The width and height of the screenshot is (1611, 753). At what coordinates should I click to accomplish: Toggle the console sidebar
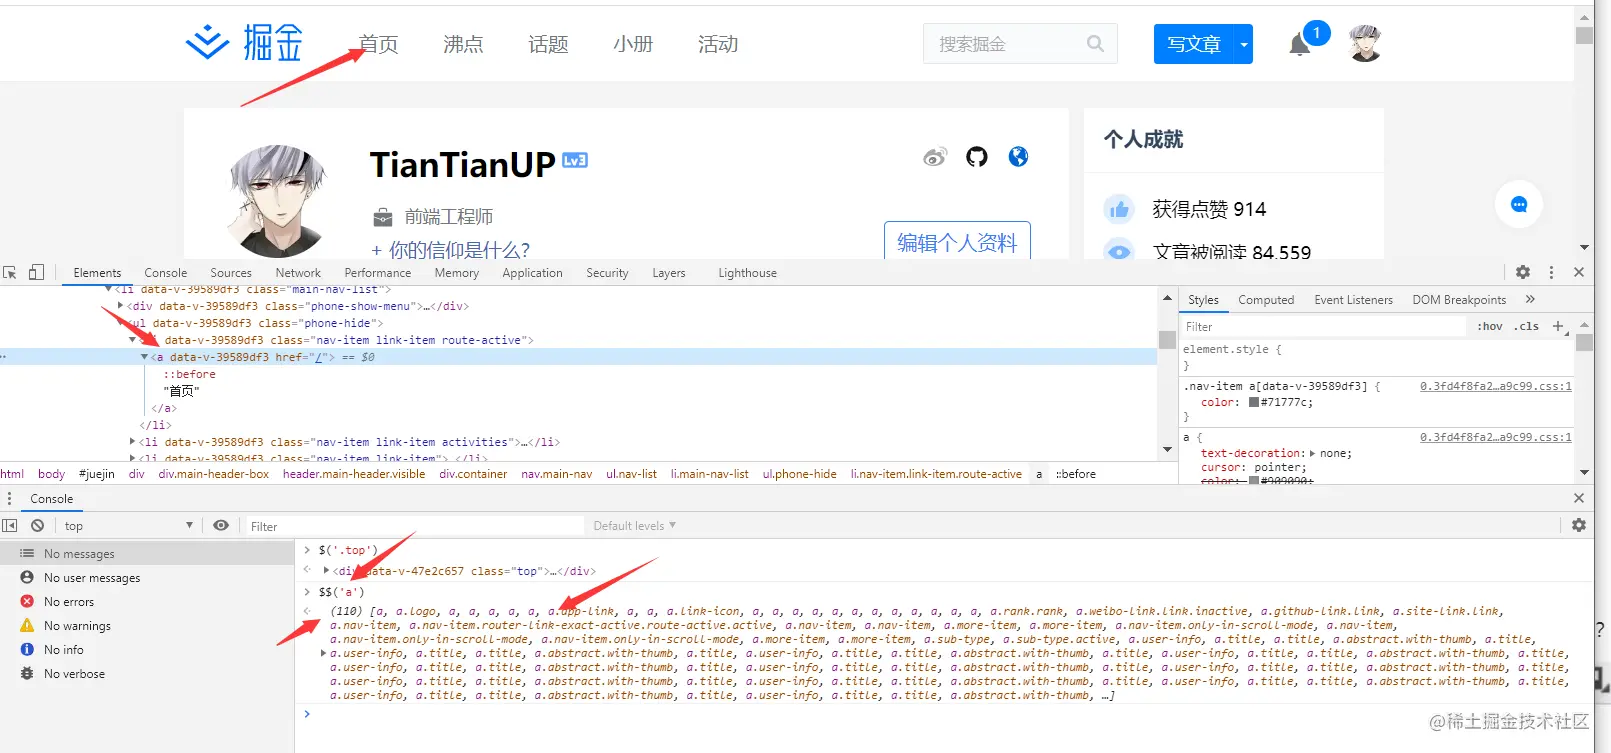point(10,525)
